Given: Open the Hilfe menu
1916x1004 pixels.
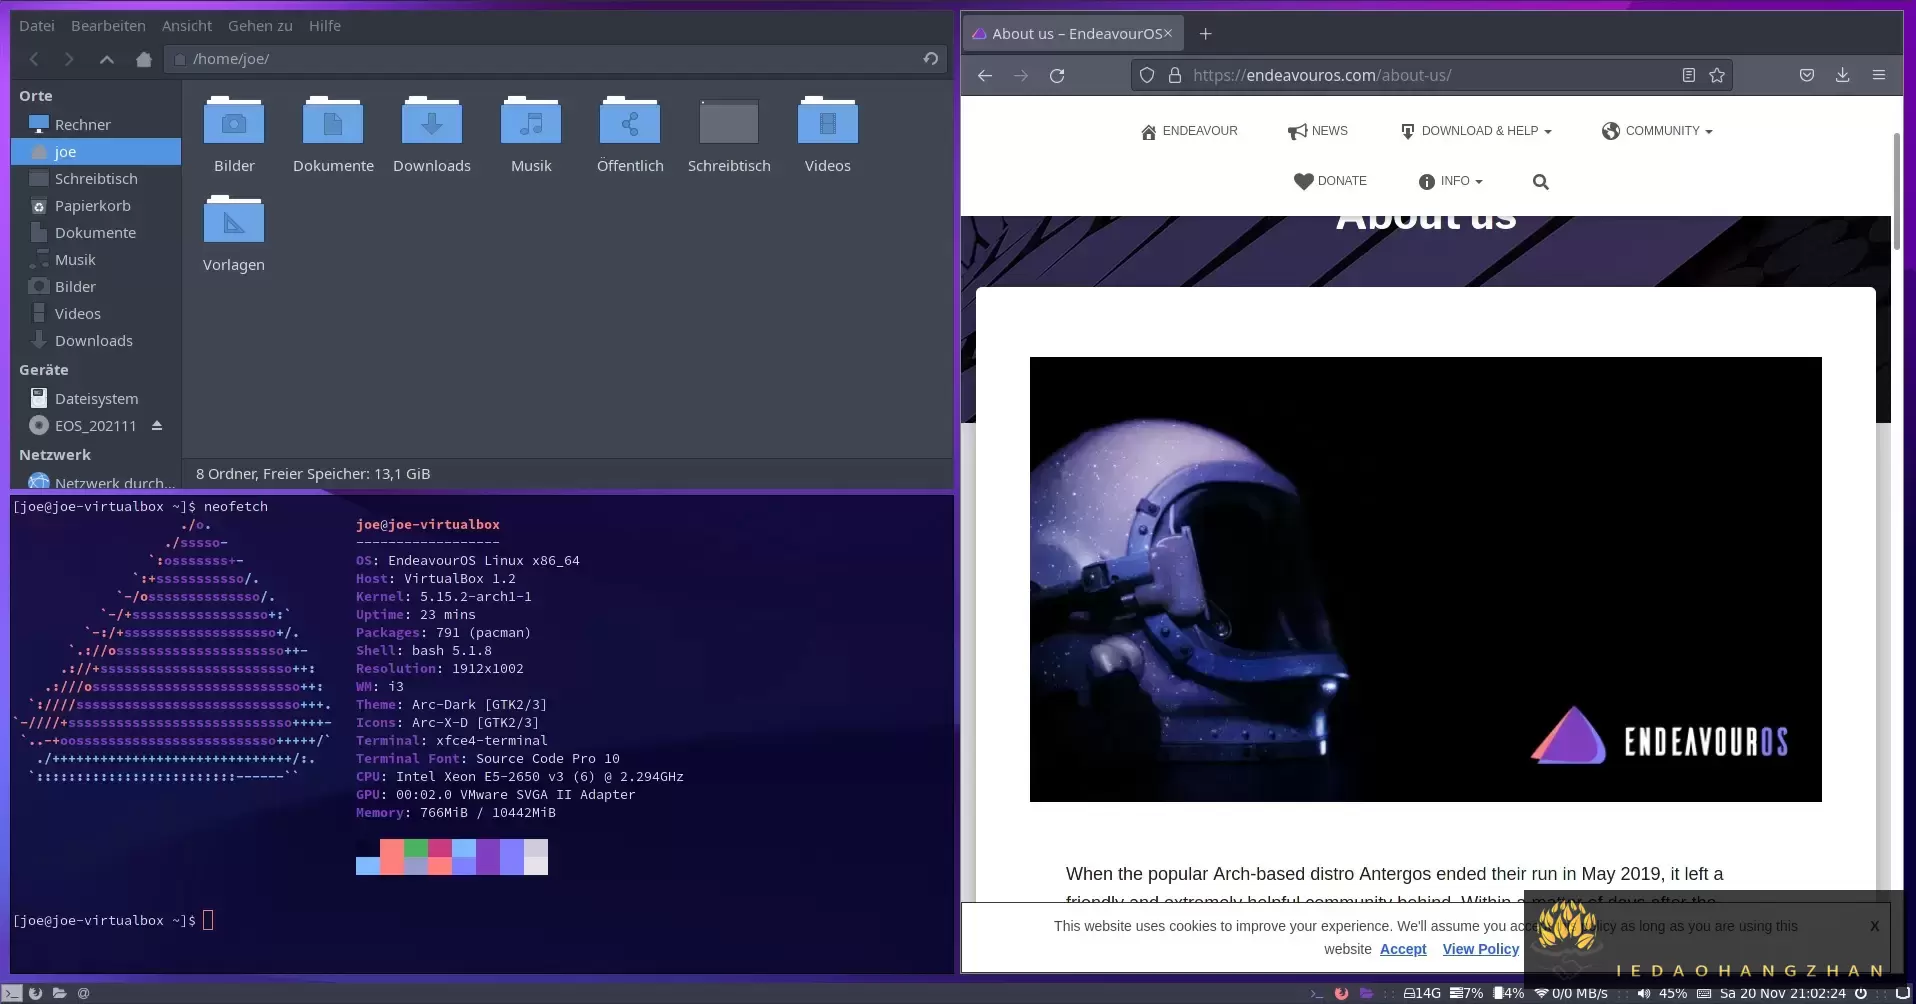Looking at the screenshot, I should pyautogui.click(x=325, y=26).
